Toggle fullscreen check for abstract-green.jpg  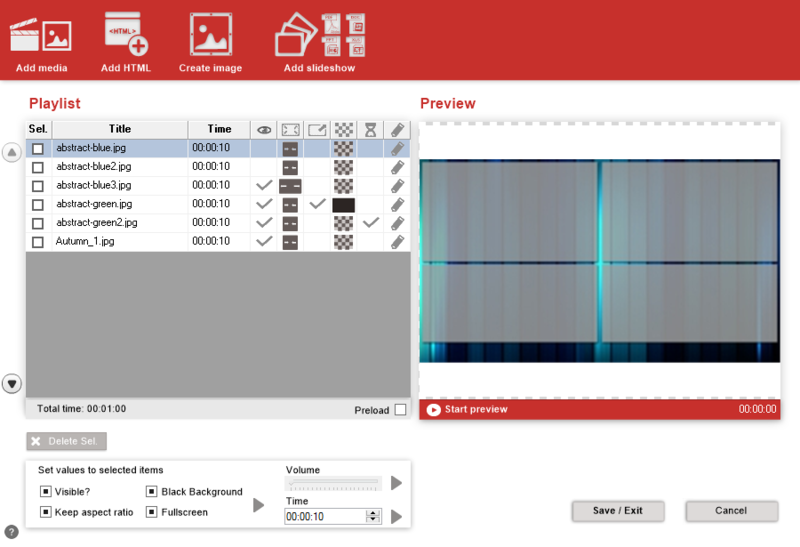pyautogui.click(x=317, y=204)
